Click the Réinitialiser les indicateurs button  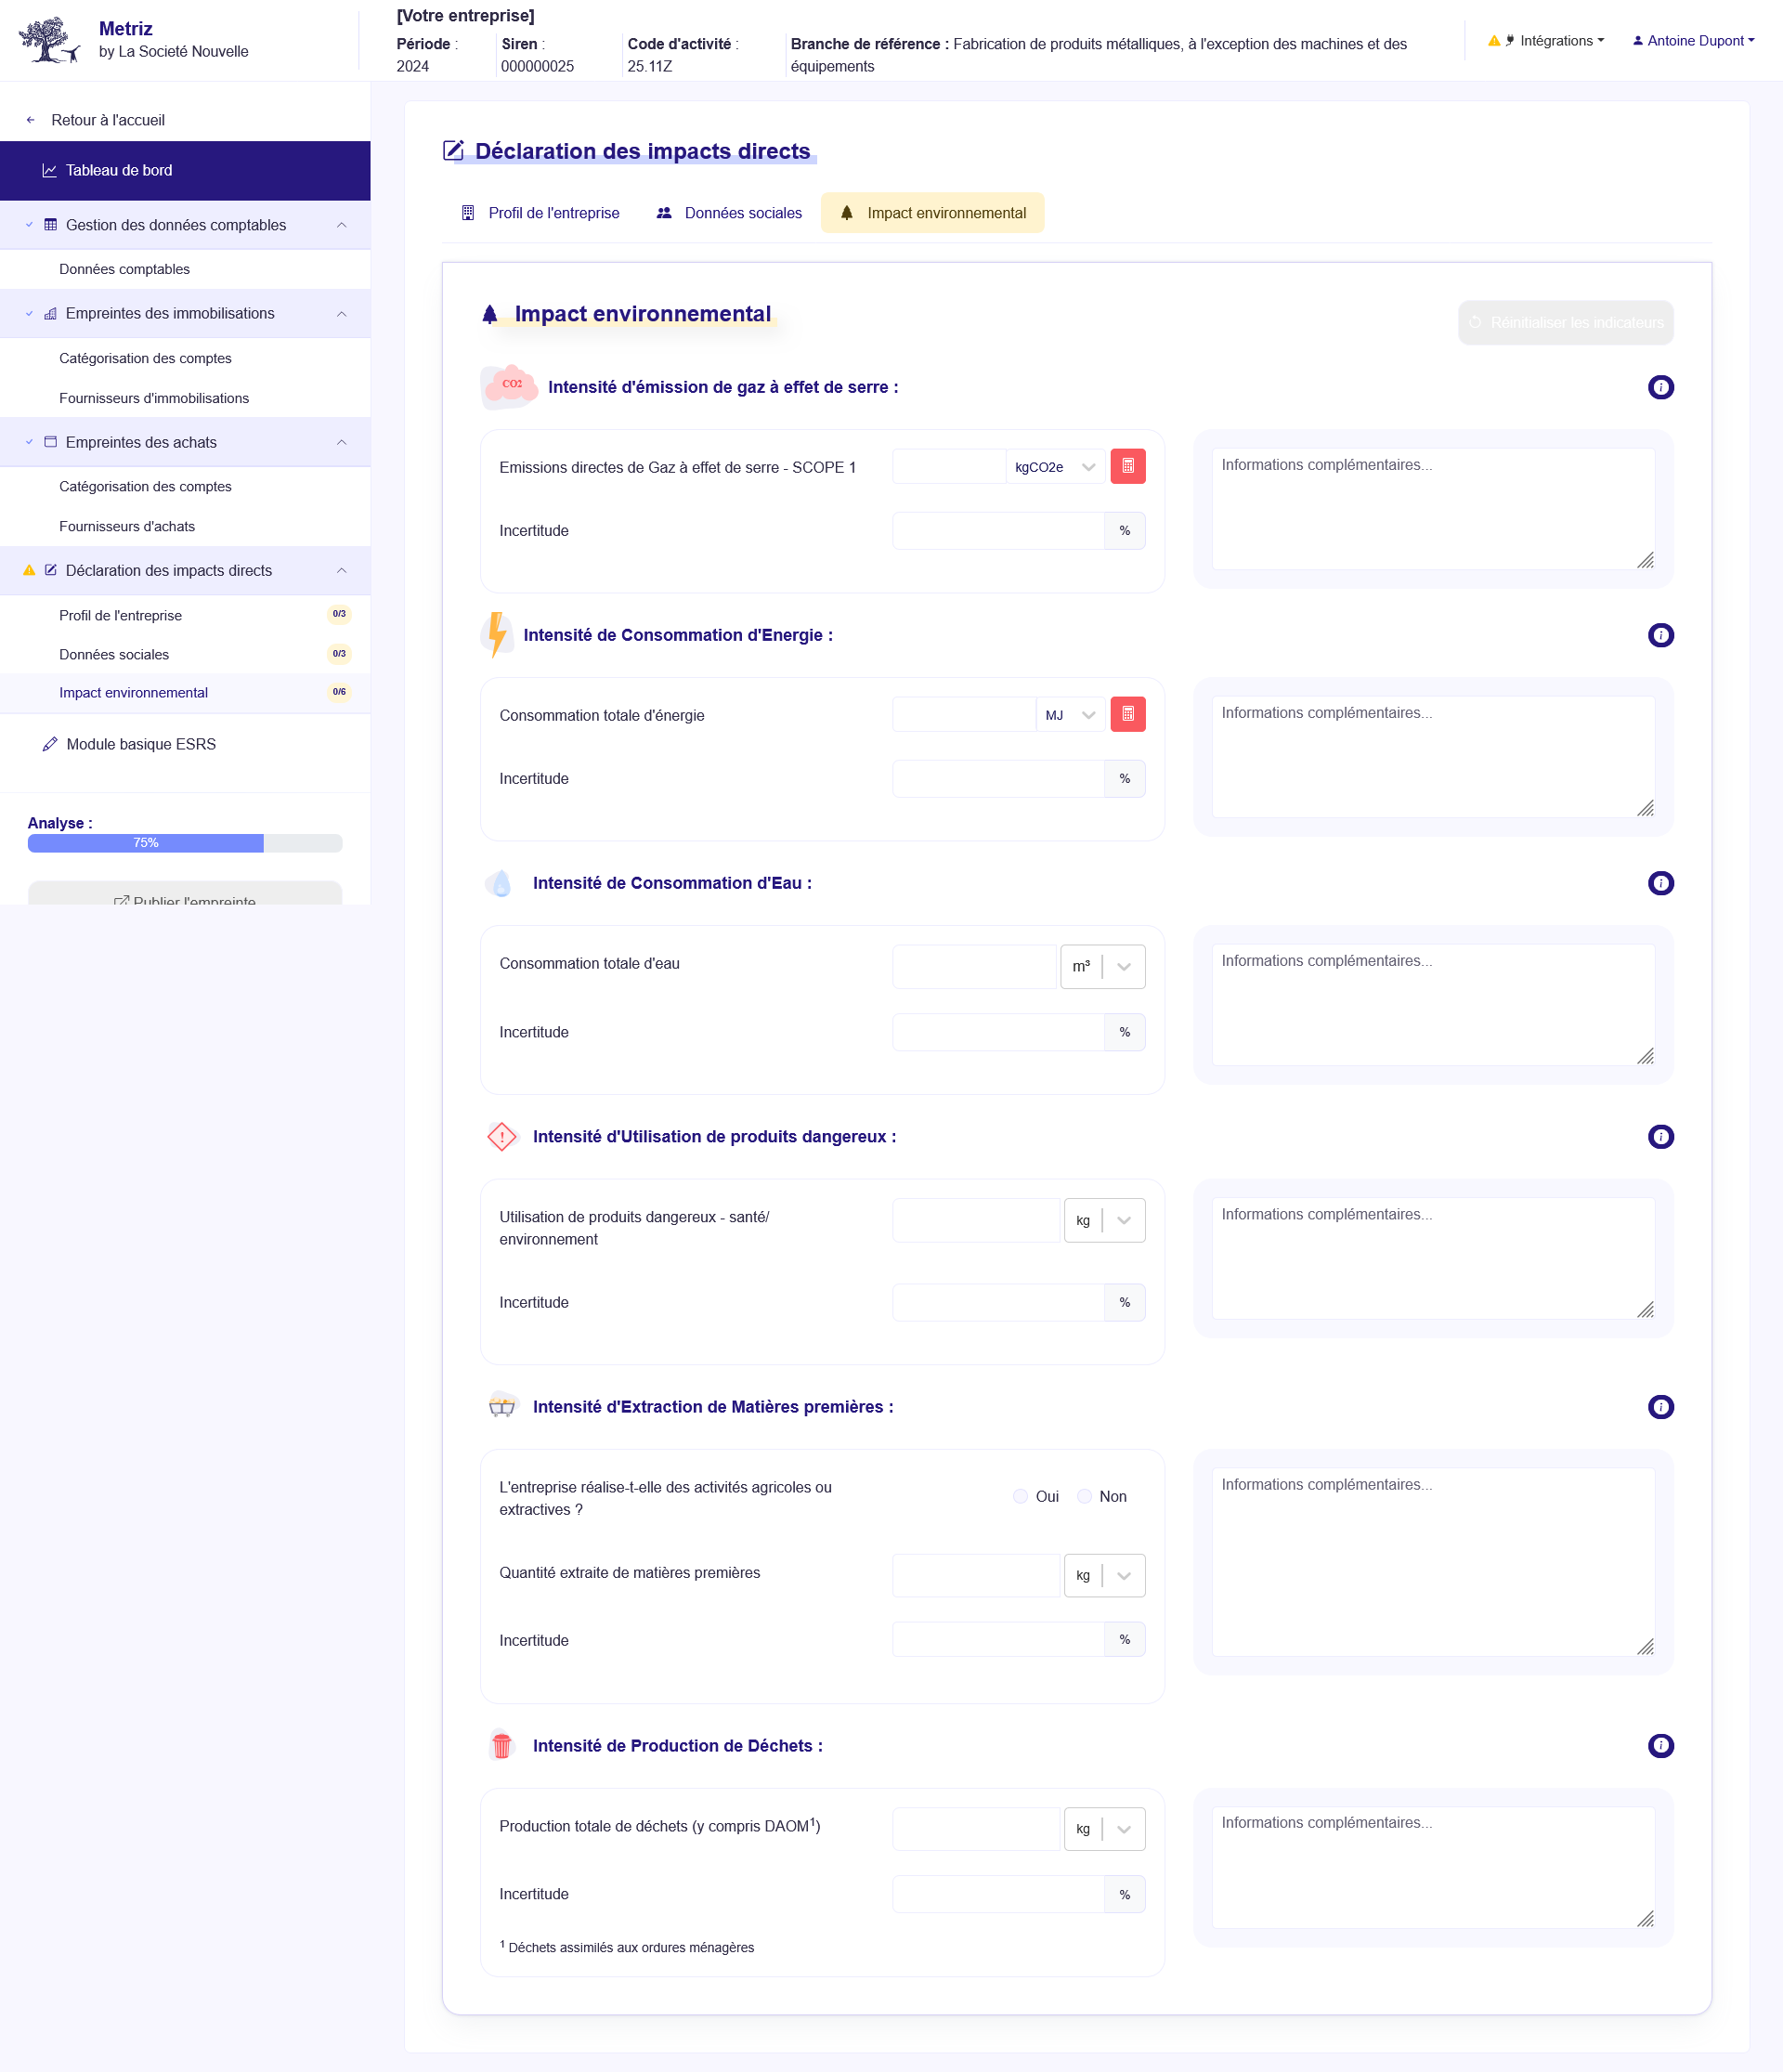point(1564,322)
